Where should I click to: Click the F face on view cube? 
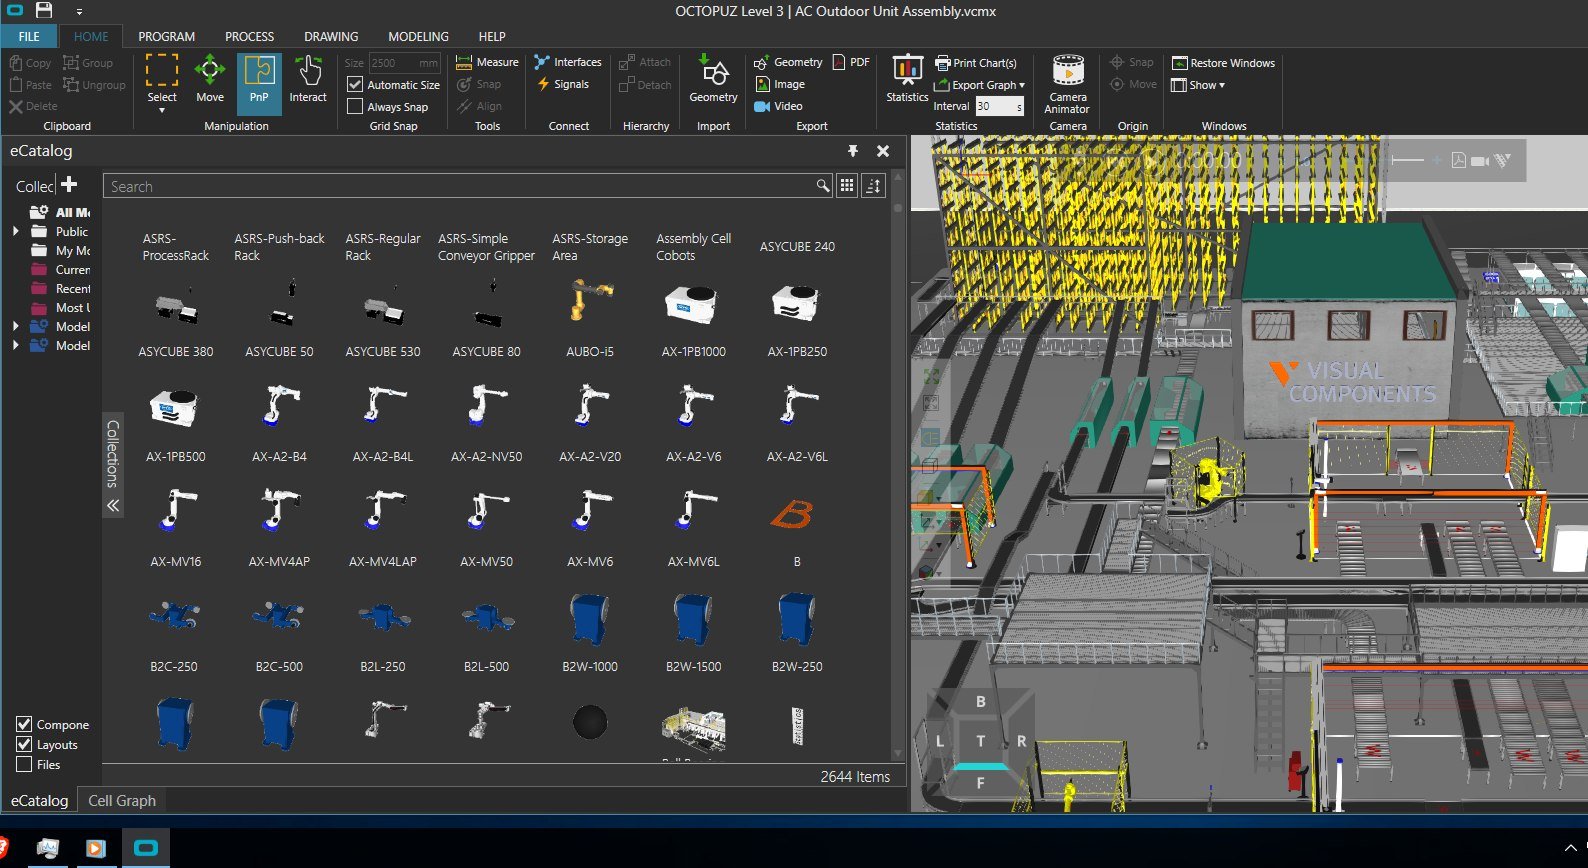[980, 783]
